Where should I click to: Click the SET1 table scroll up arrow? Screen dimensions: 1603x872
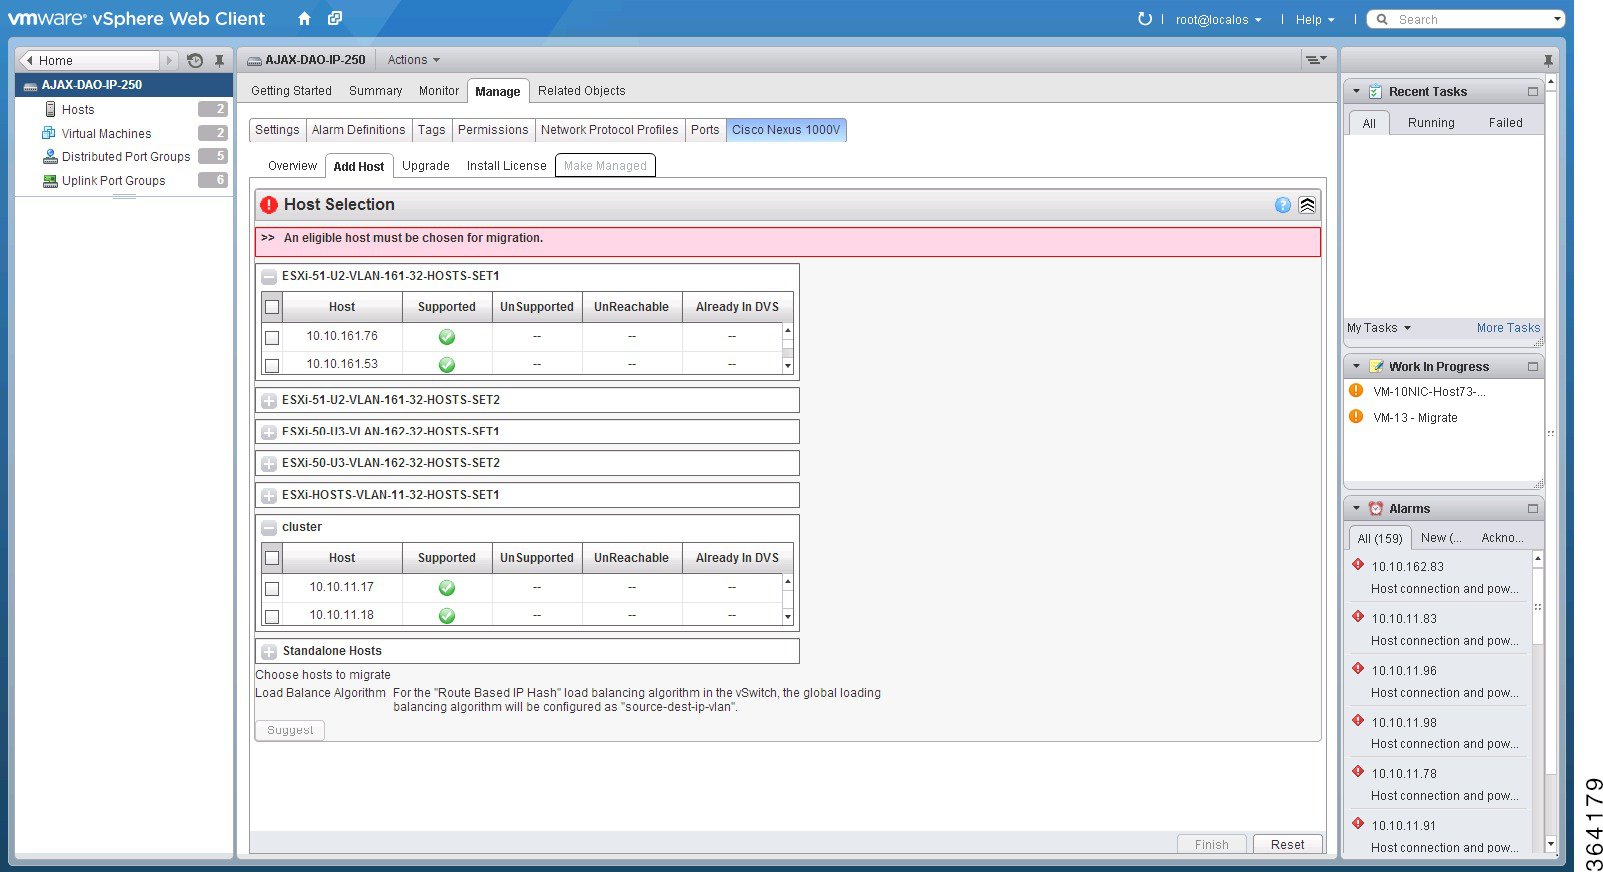click(x=788, y=330)
